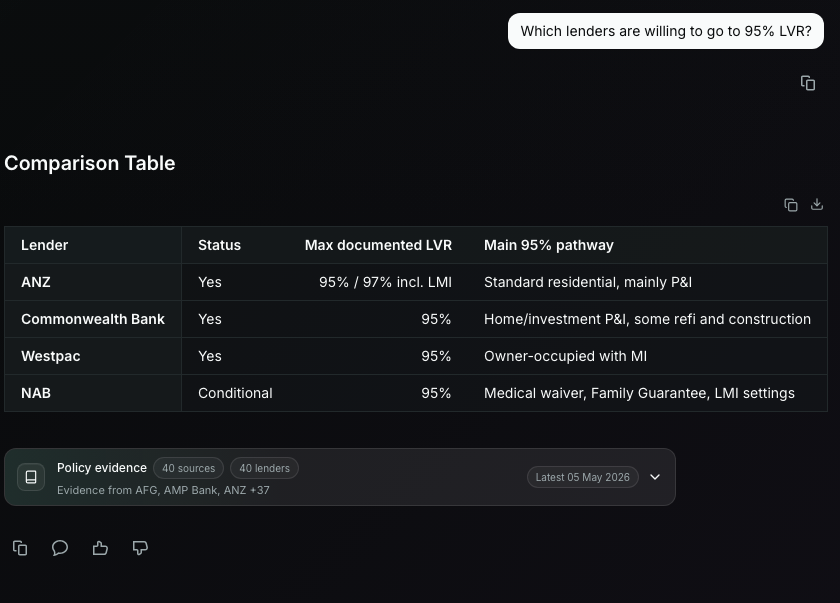This screenshot has width=840, height=603.
Task: Click the 95% / 97% incl. LMI value
Action: click(385, 282)
